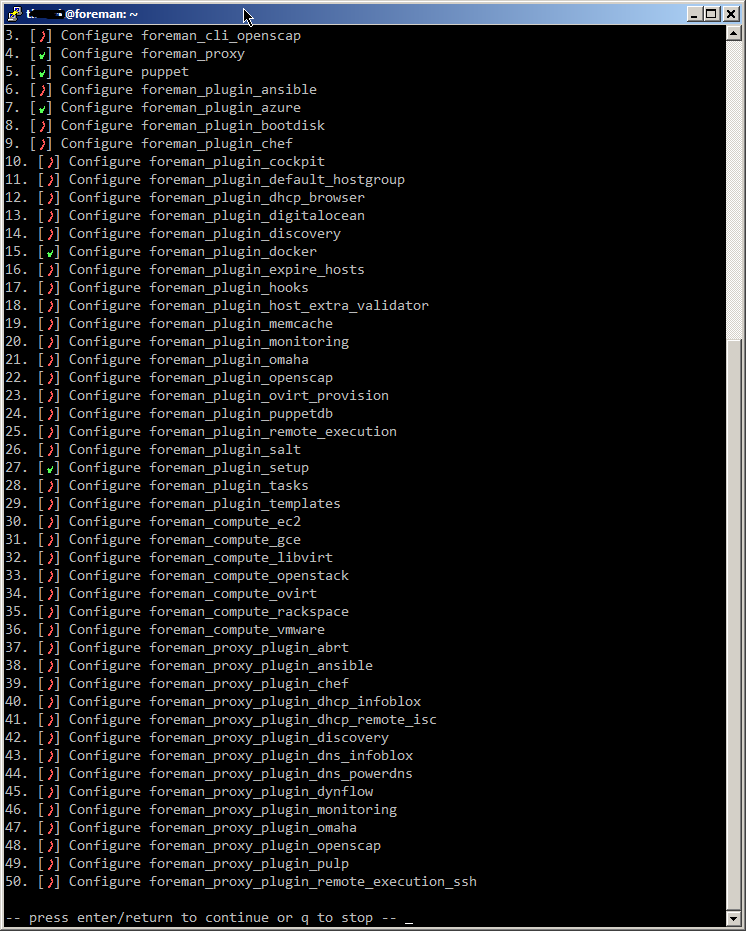Click the text 'Configure foreman_proxy_plugin_dhcp_infoblox'
Viewport: 746px width, 931px height.
click(245, 701)
